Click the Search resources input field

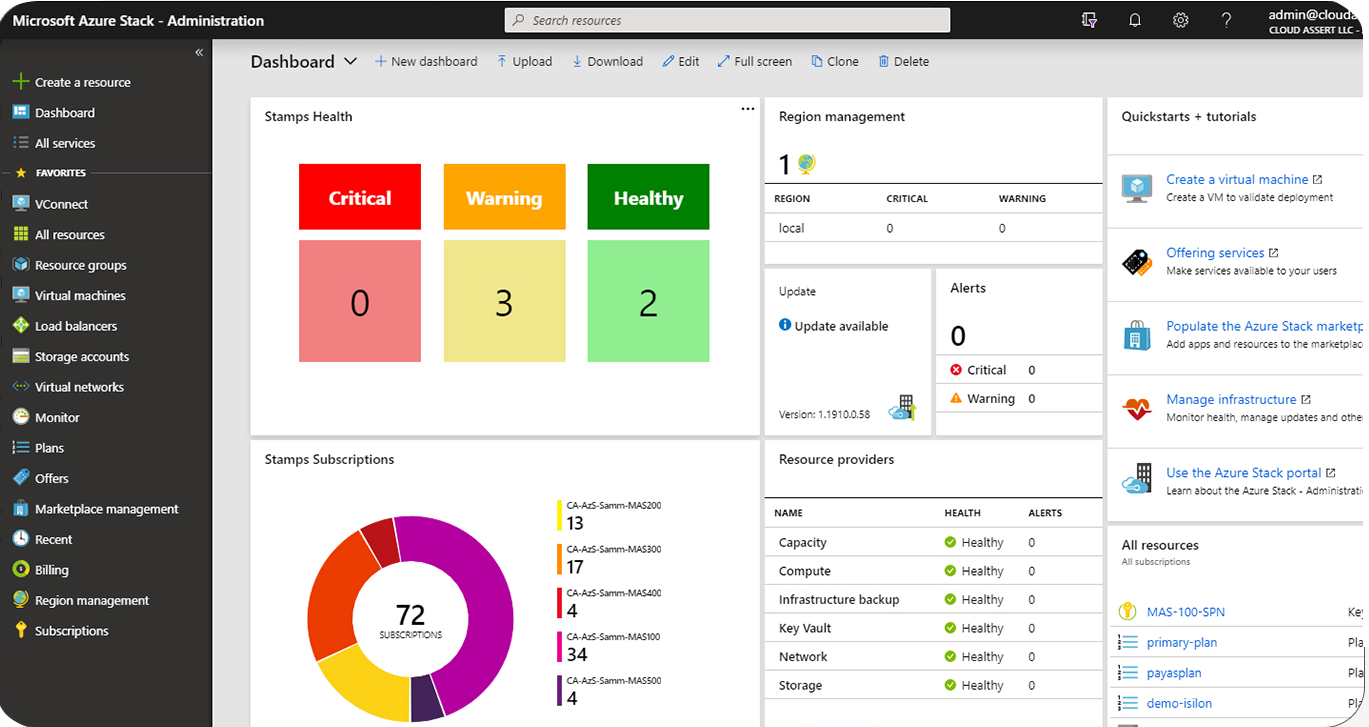[x=727, y=20]
